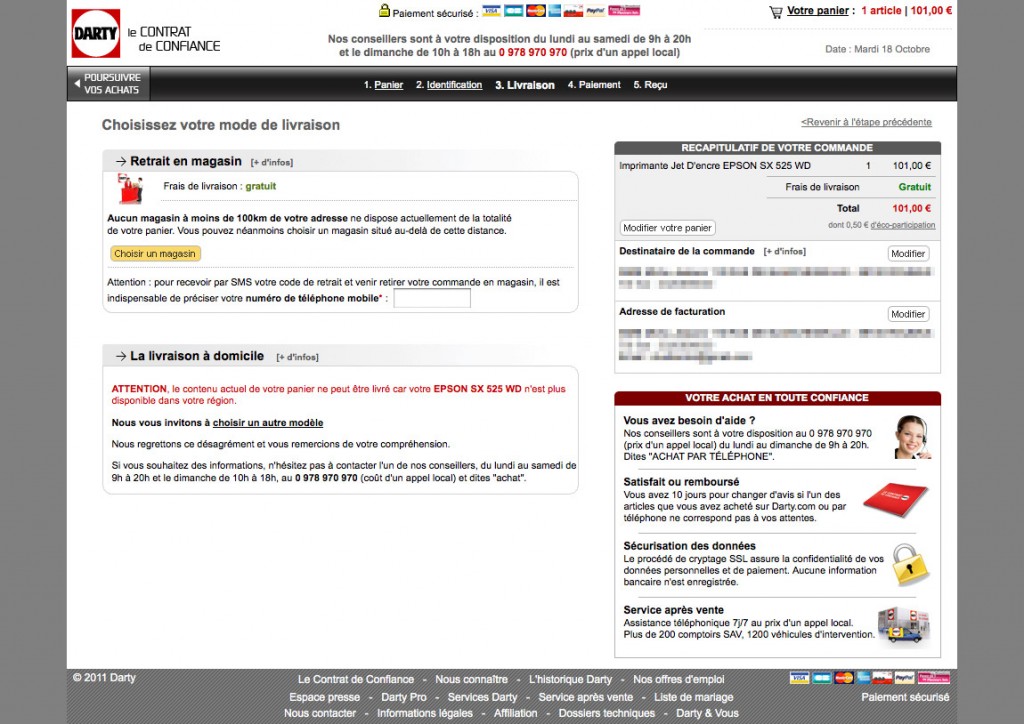The image size is (1024, 724).
Task: Click the advisor with headset photo
Action: [912, 437]
